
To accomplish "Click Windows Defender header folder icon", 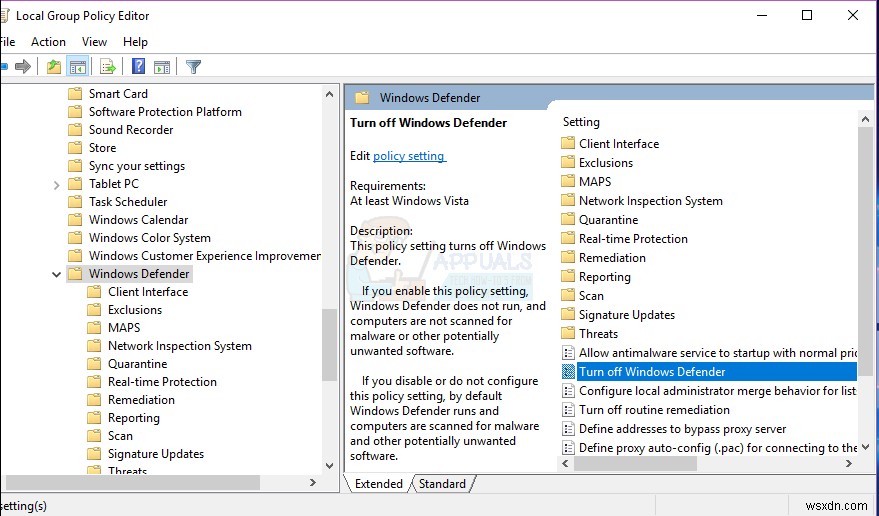I will tap(362, 98).
